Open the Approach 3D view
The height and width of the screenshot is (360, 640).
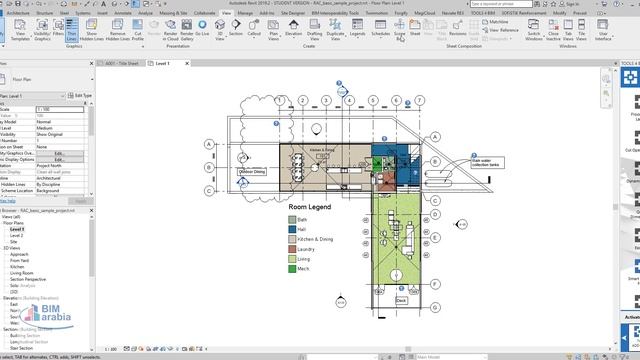click(x=19, y=254)
